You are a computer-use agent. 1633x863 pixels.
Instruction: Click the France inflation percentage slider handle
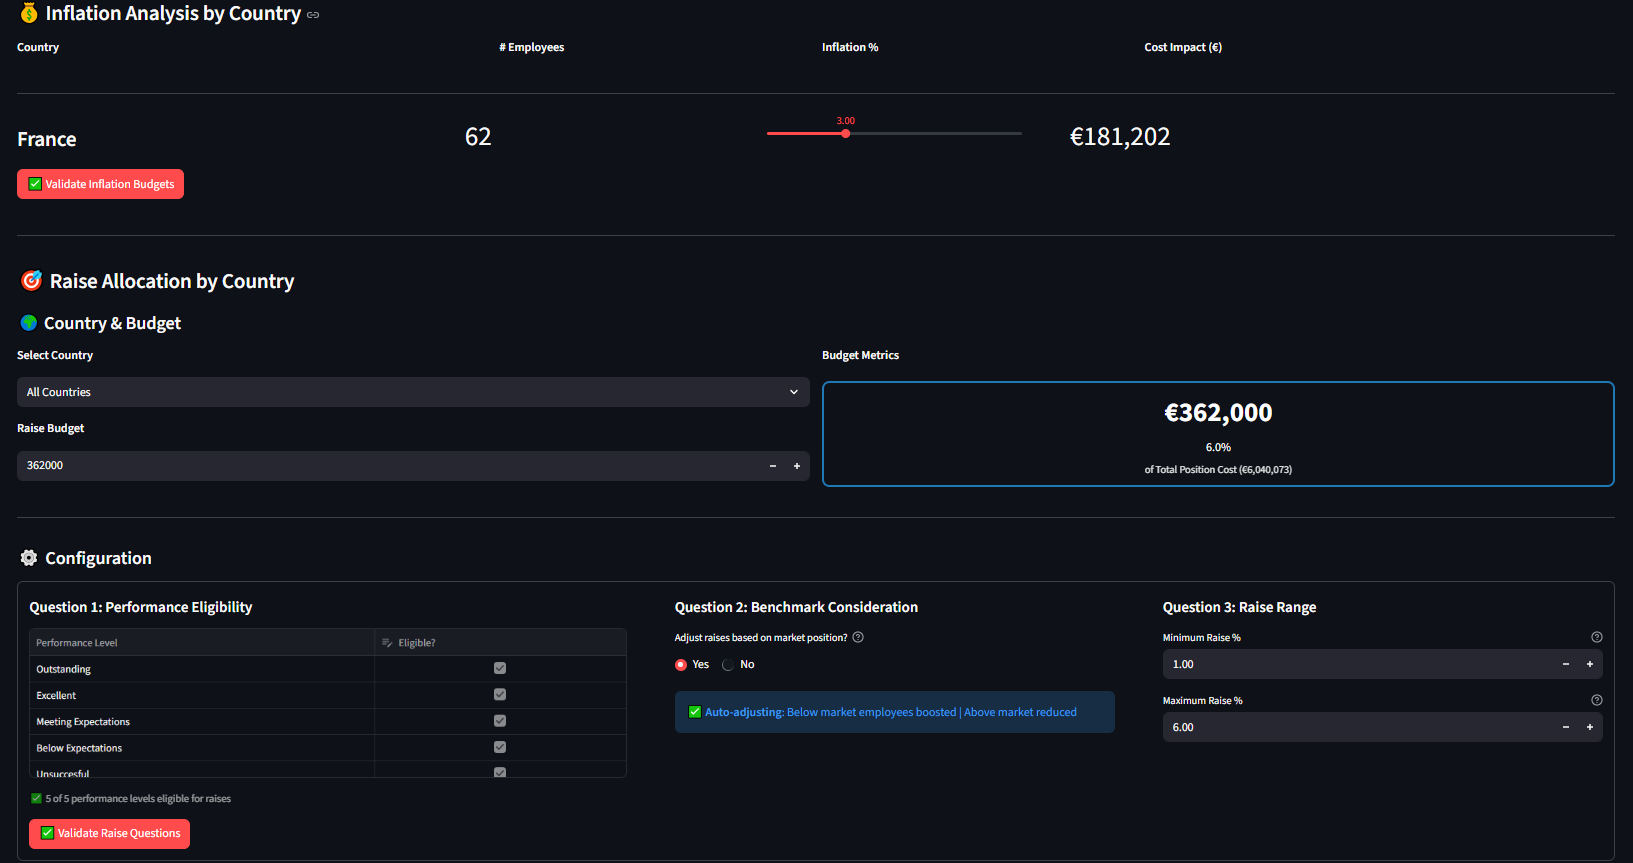tap(846, 133)
